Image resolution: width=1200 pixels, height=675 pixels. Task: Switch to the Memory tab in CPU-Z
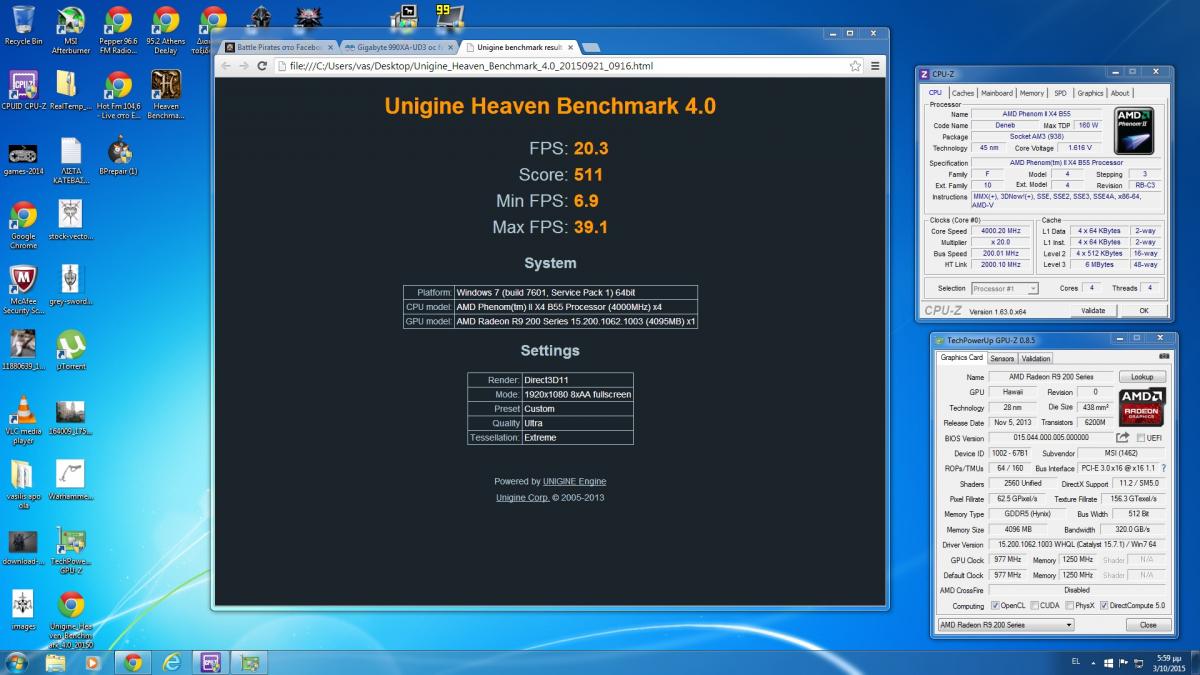click(1032, 93)
